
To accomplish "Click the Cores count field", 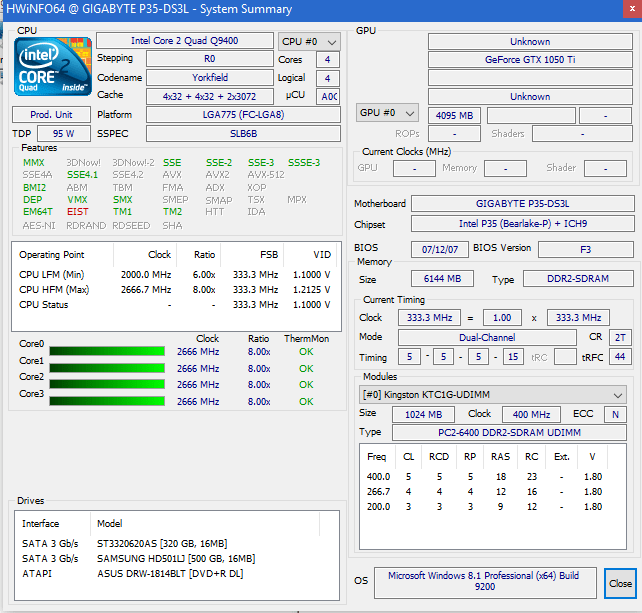I will (328, 60).
